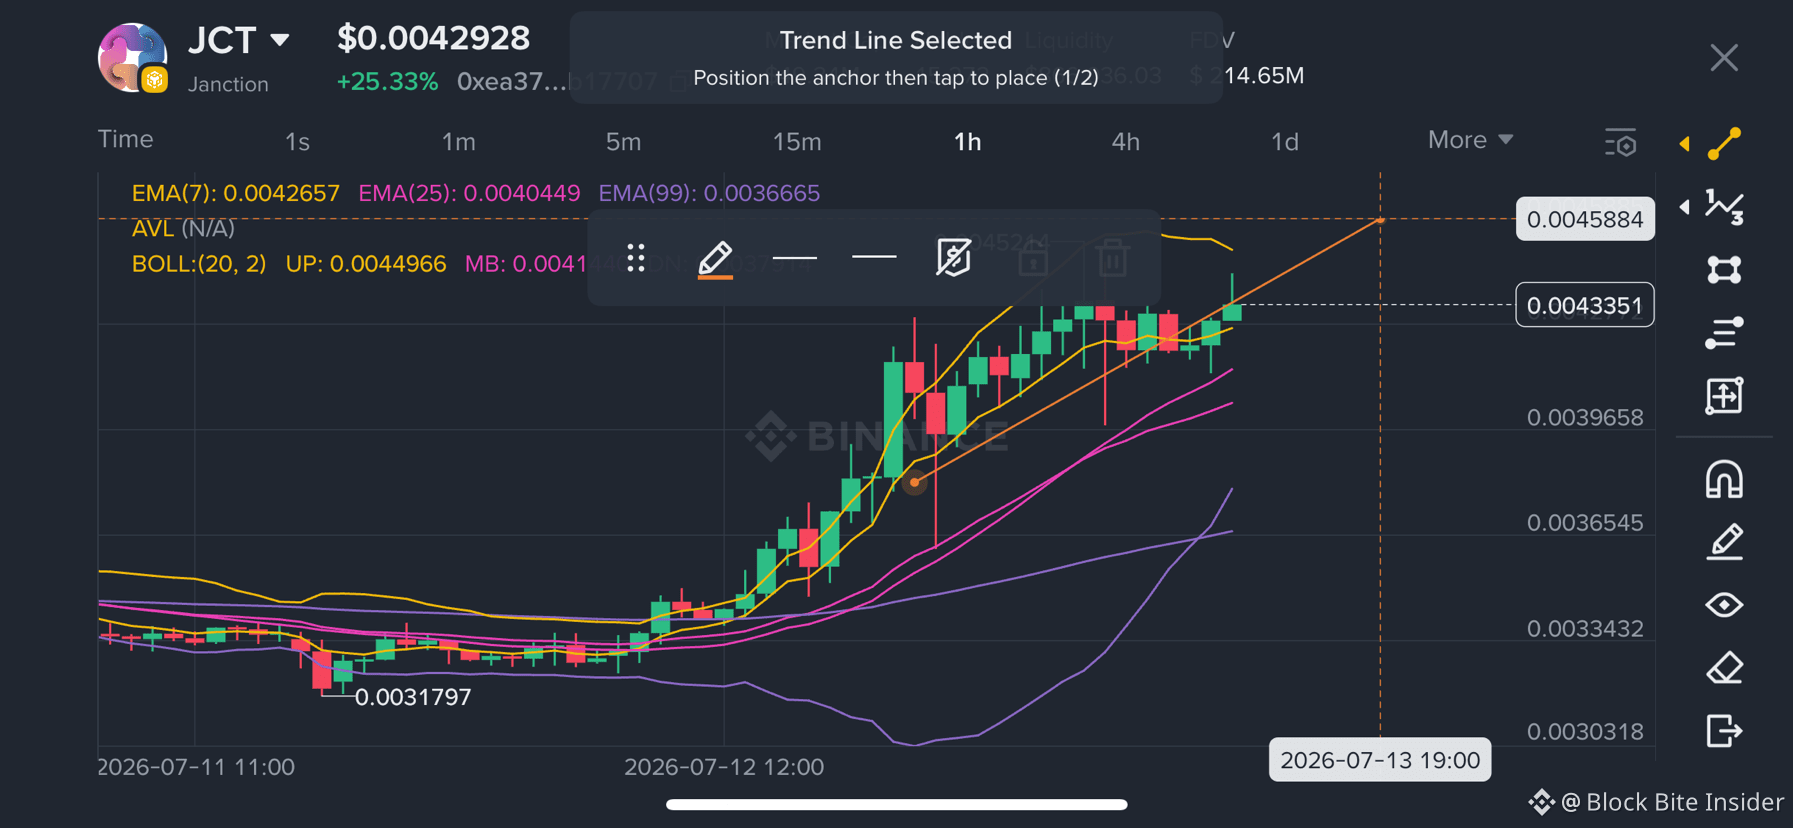Select the rectangle shape drawing tool
Viewport: 1793px width, 828px height.
coord(1725,270)
